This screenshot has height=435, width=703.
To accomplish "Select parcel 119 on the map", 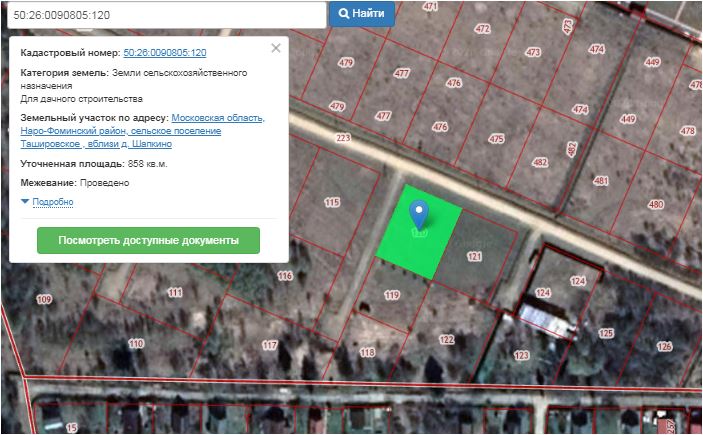I will [391, 295].
